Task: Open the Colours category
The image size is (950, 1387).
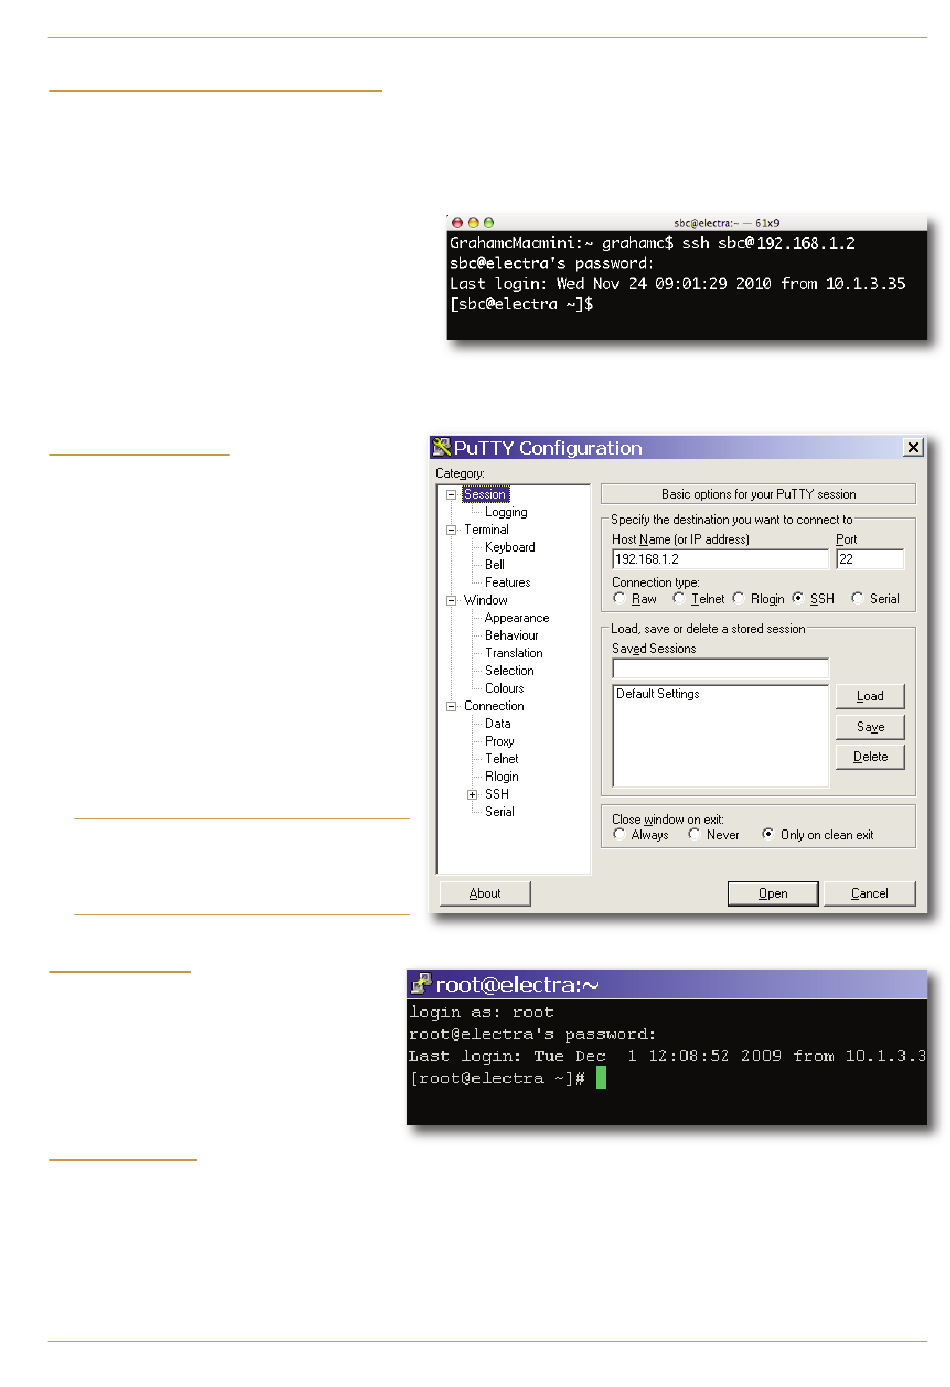Action: pyautogui.click(x=505, y=688)
